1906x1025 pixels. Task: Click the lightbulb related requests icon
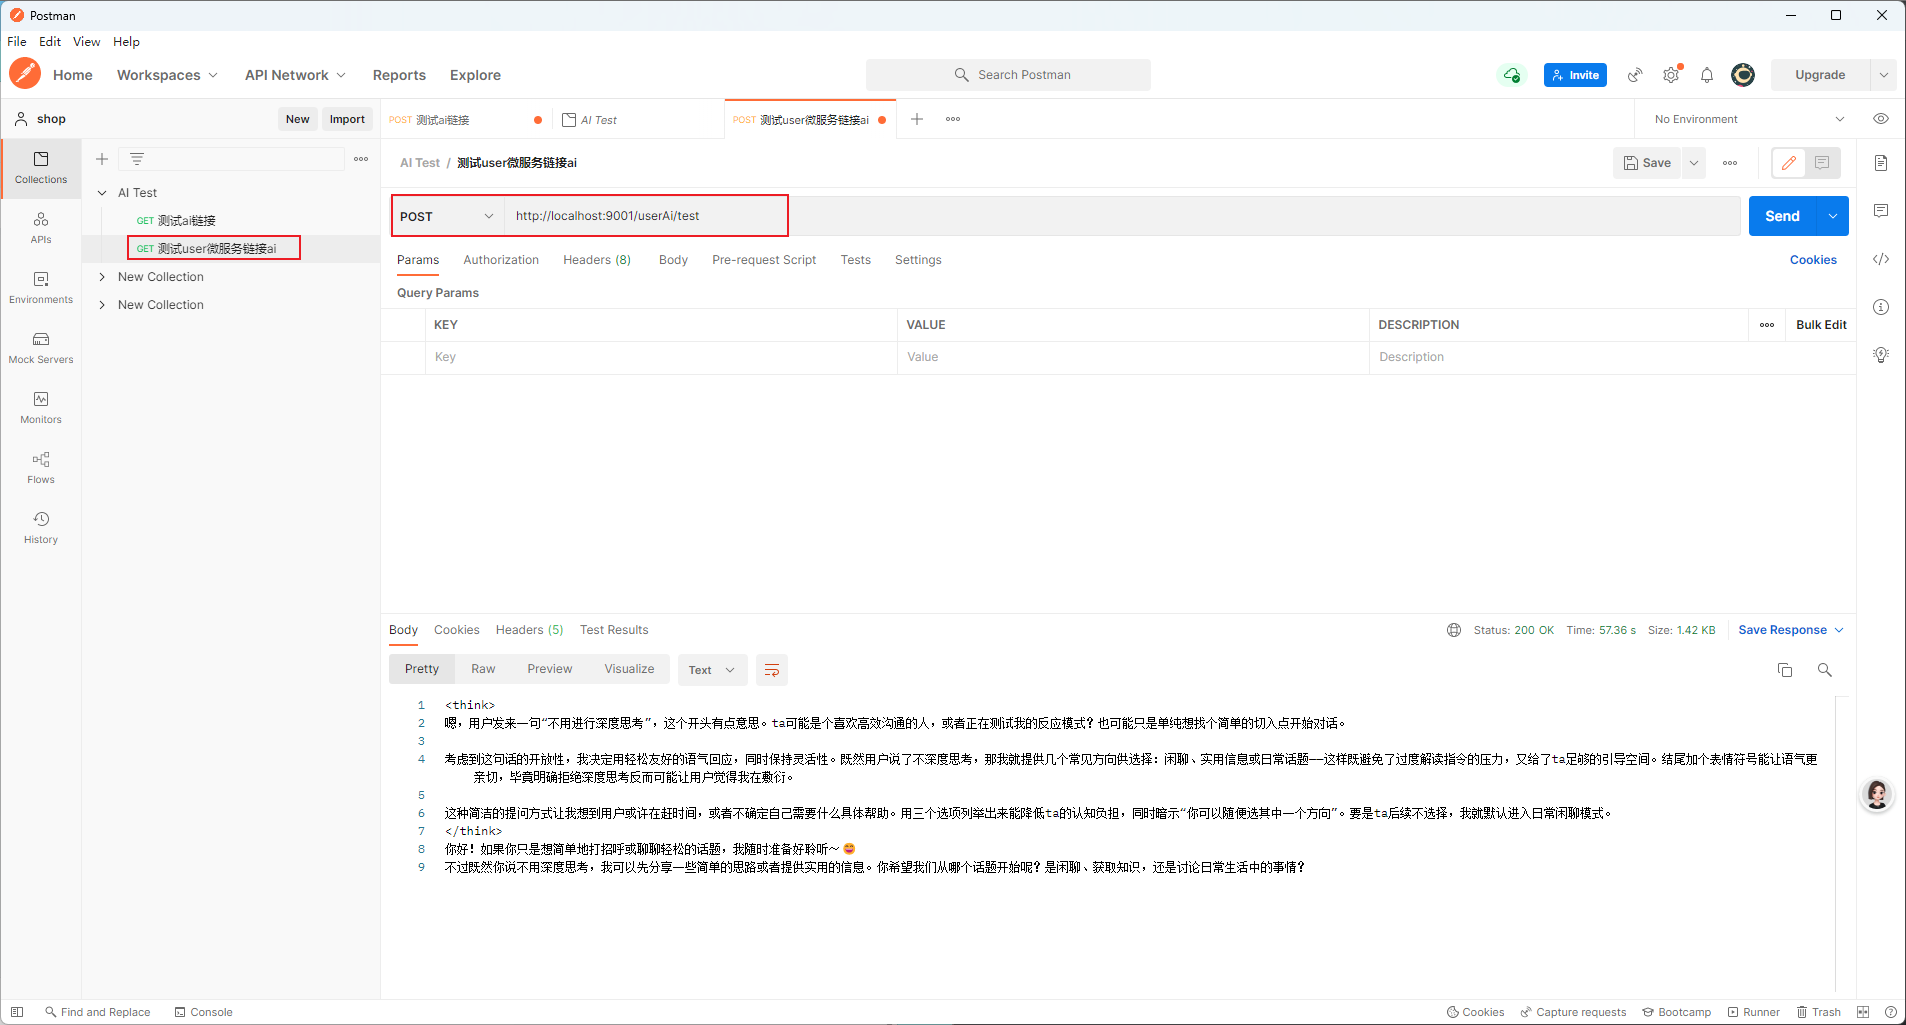1881,355
